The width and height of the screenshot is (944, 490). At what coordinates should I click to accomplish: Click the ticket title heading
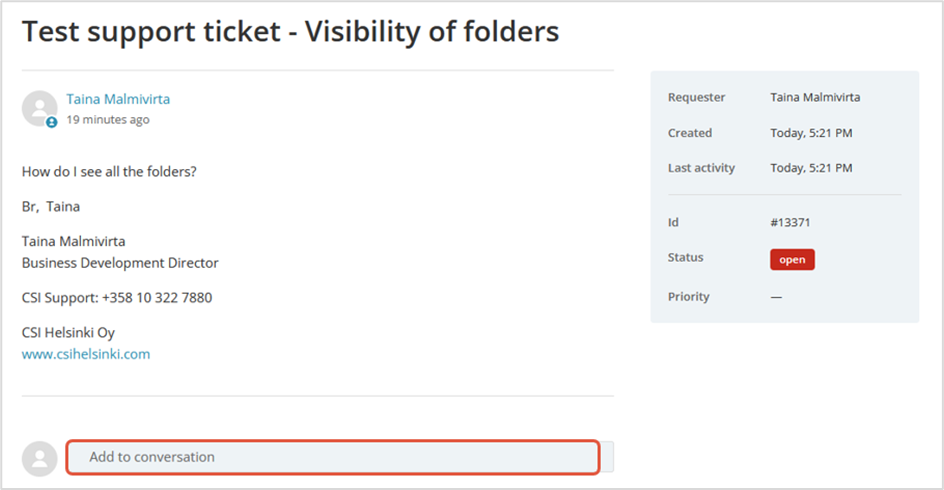click(x=290, y=32)
